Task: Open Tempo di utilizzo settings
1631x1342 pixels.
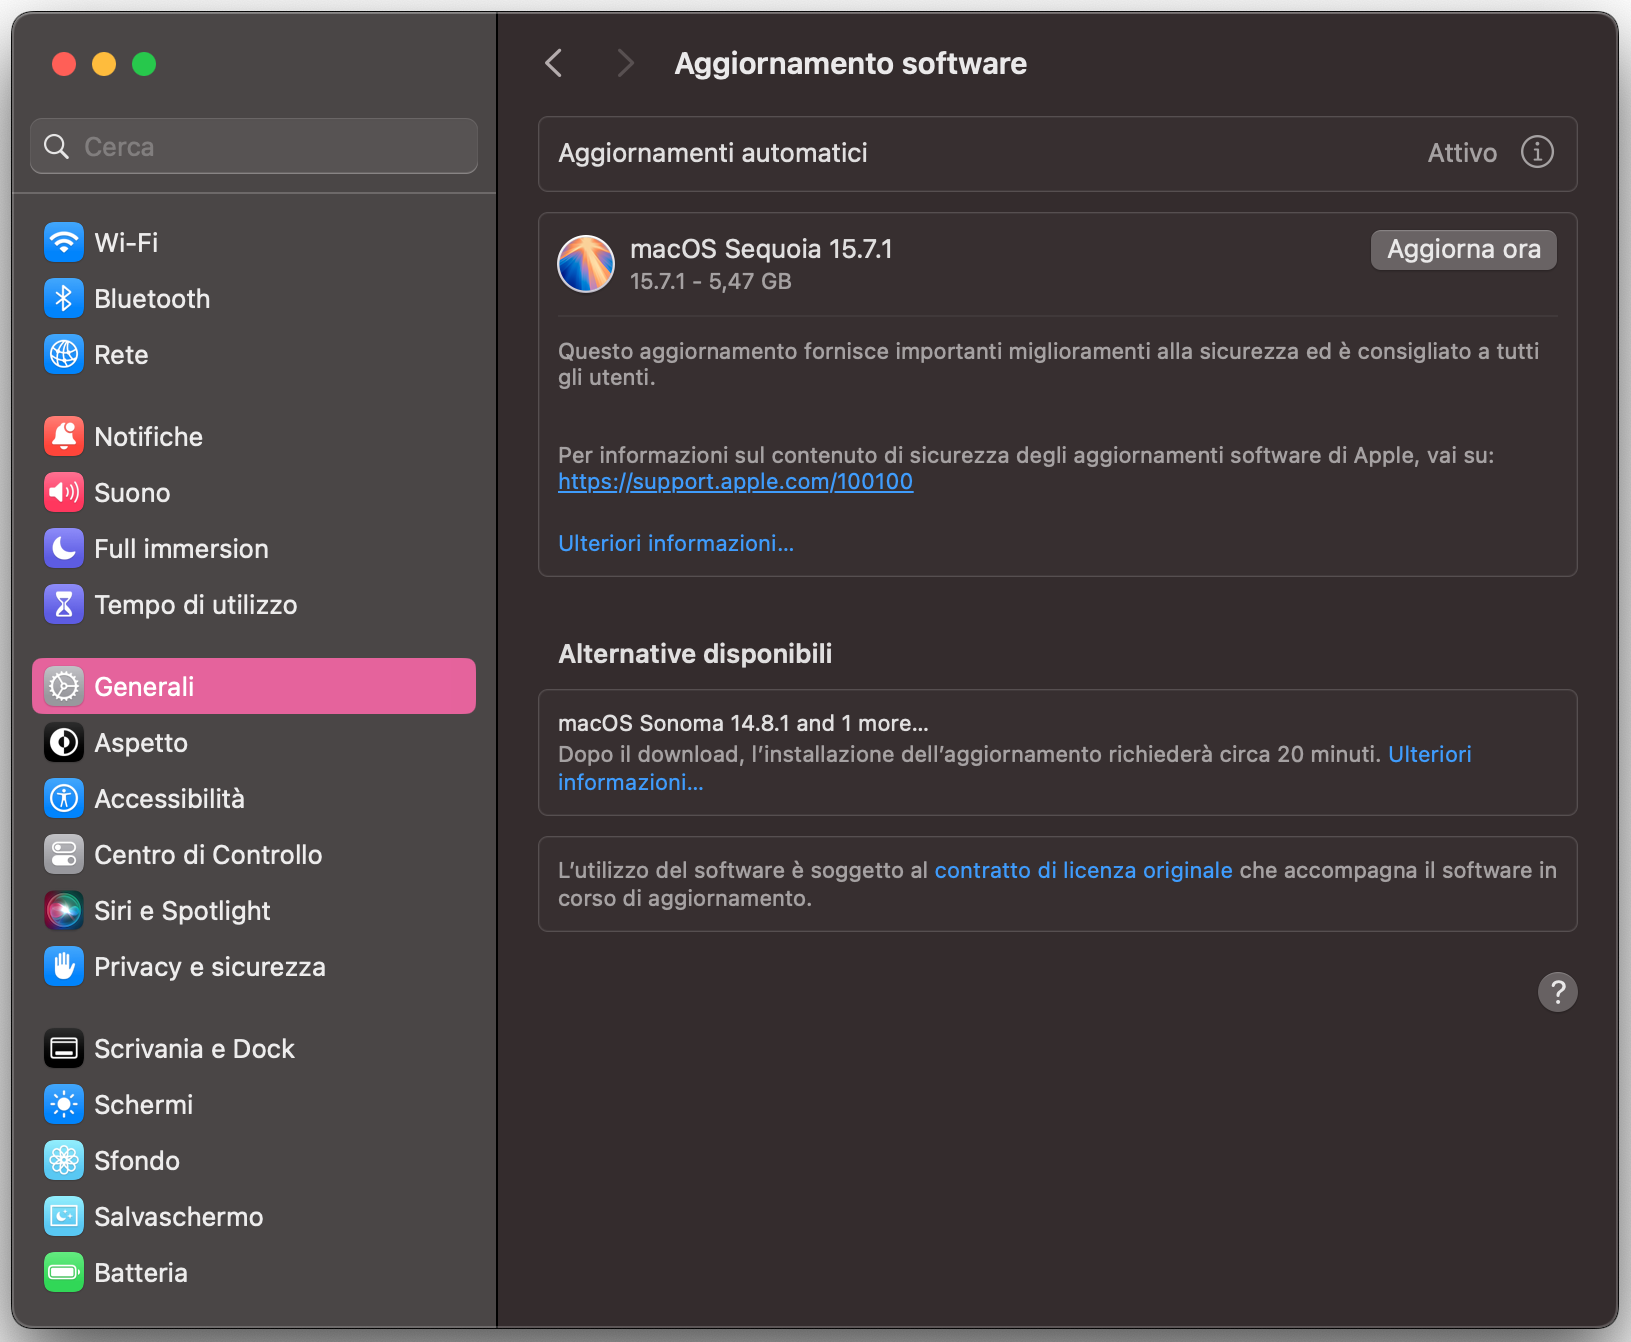Action: point(195,604)
